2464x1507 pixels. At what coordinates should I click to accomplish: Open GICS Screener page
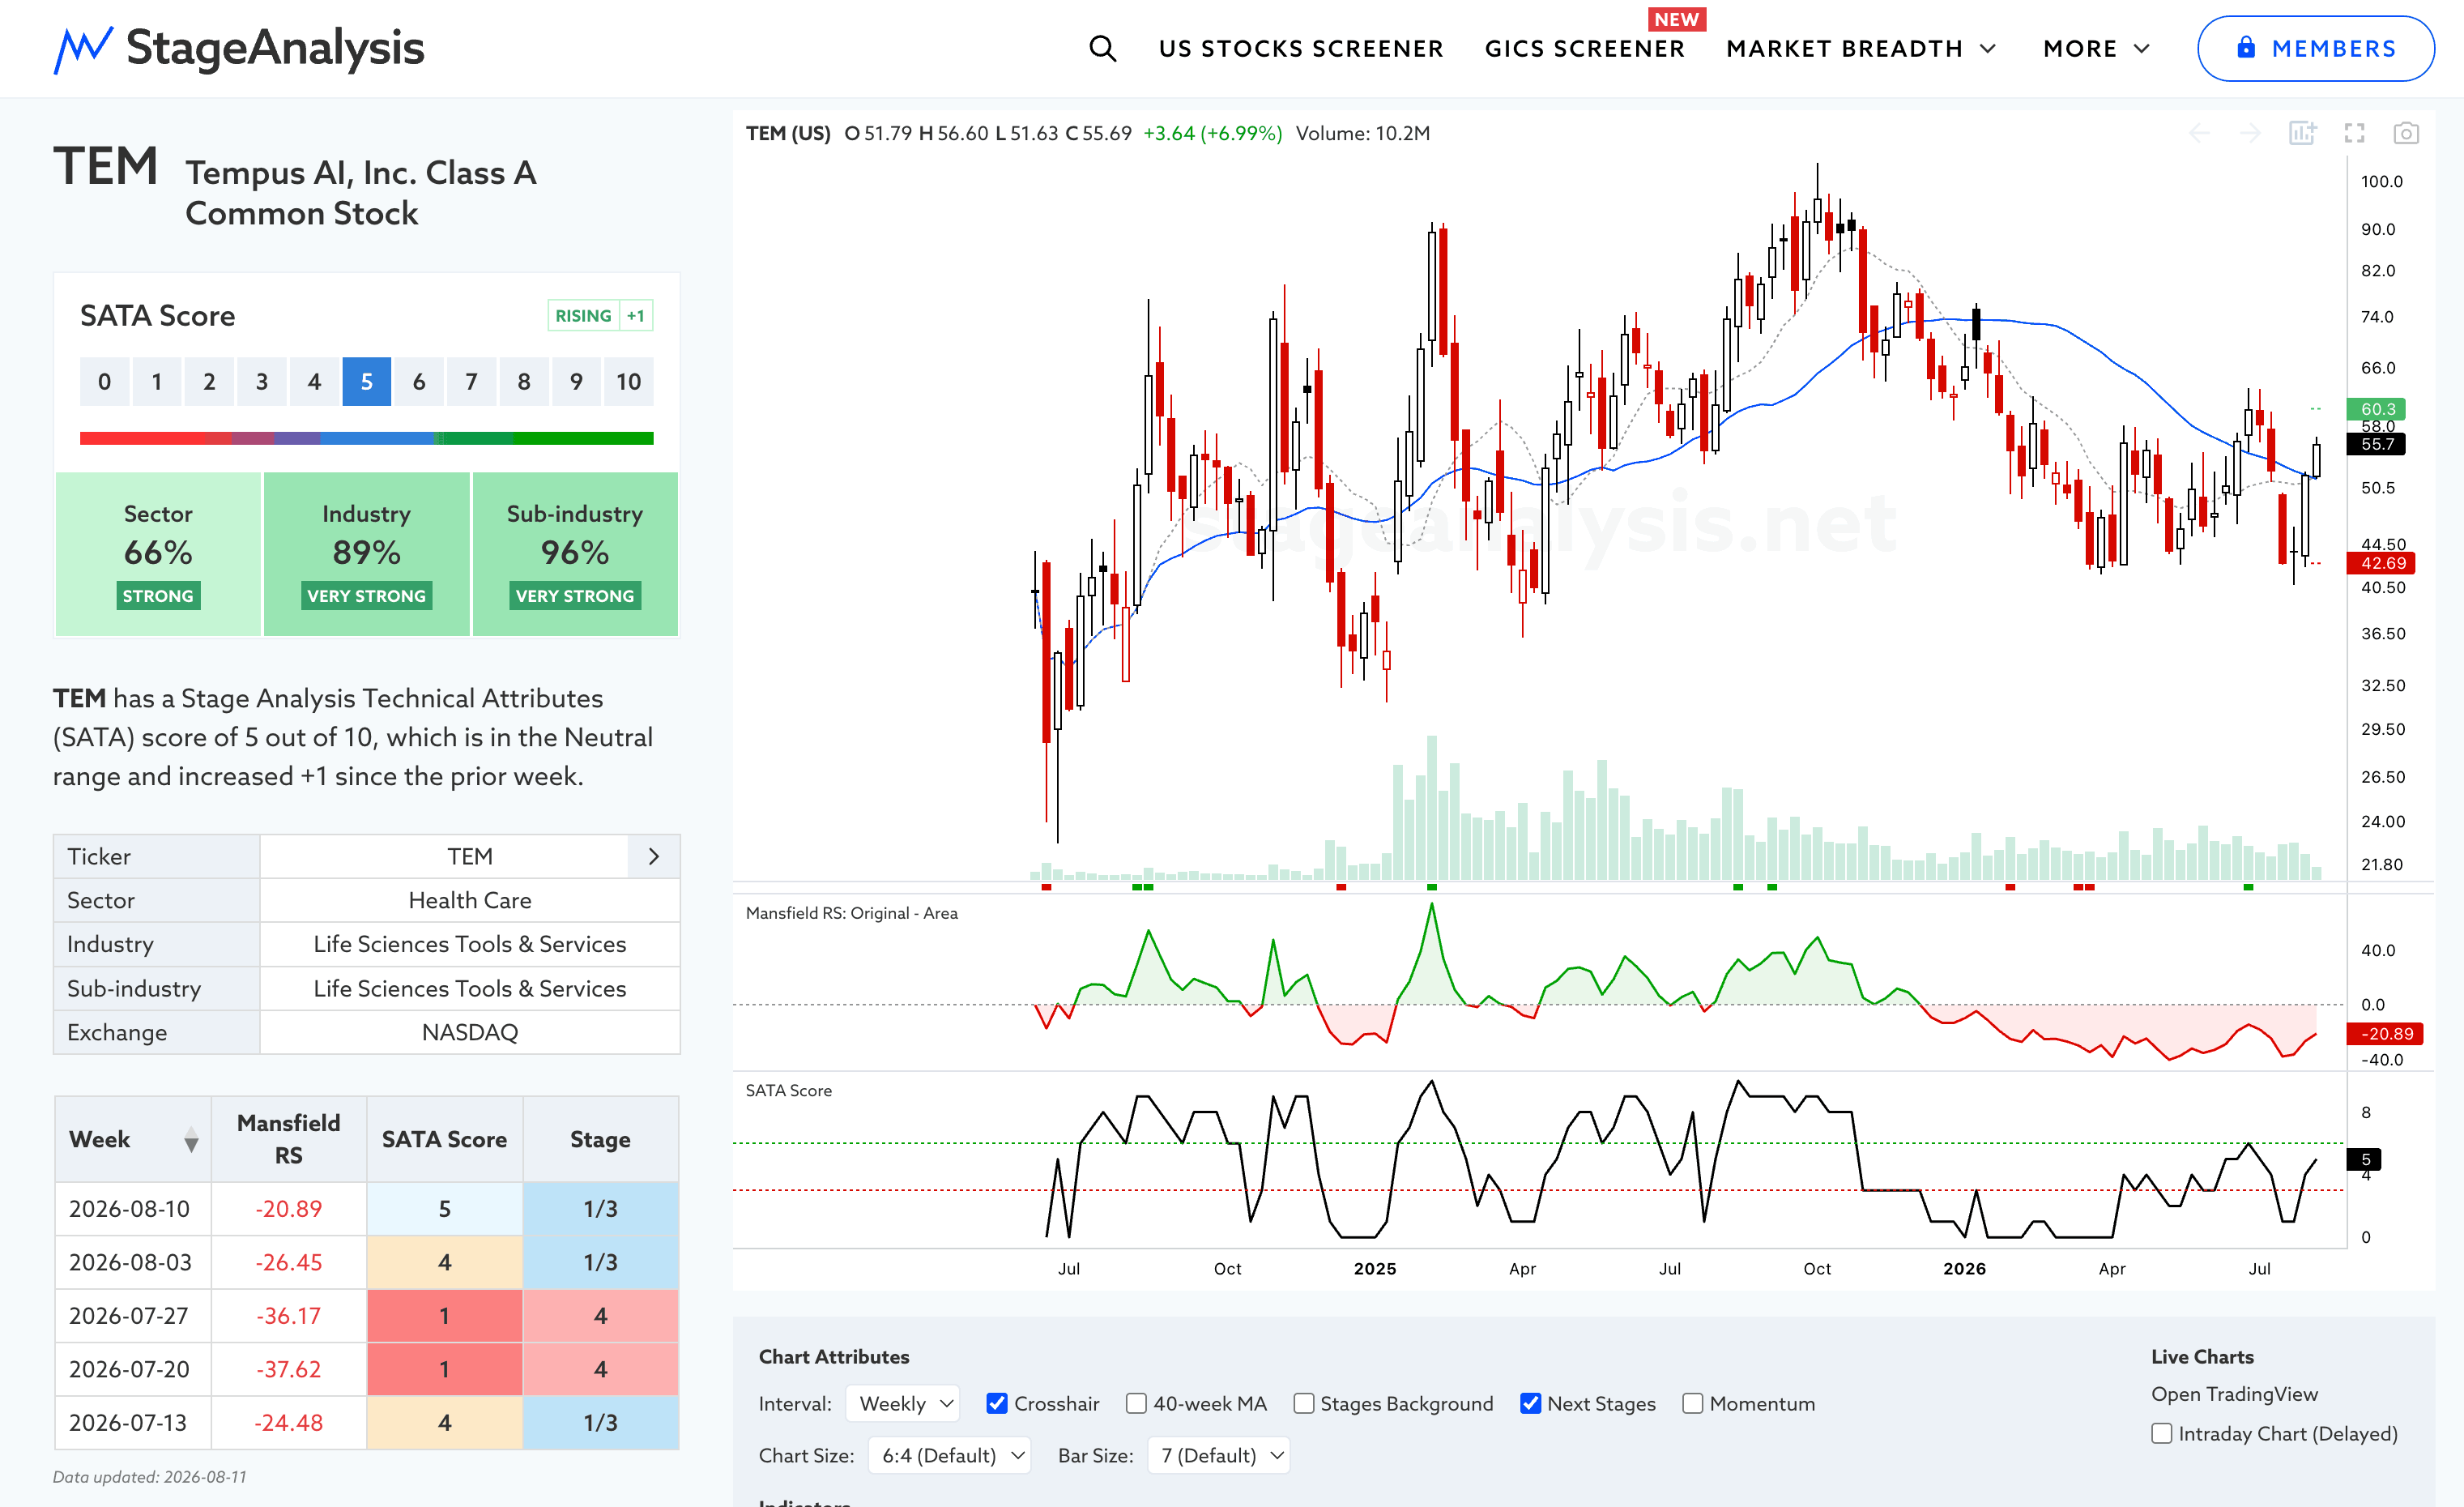[x=1585, y=48]
